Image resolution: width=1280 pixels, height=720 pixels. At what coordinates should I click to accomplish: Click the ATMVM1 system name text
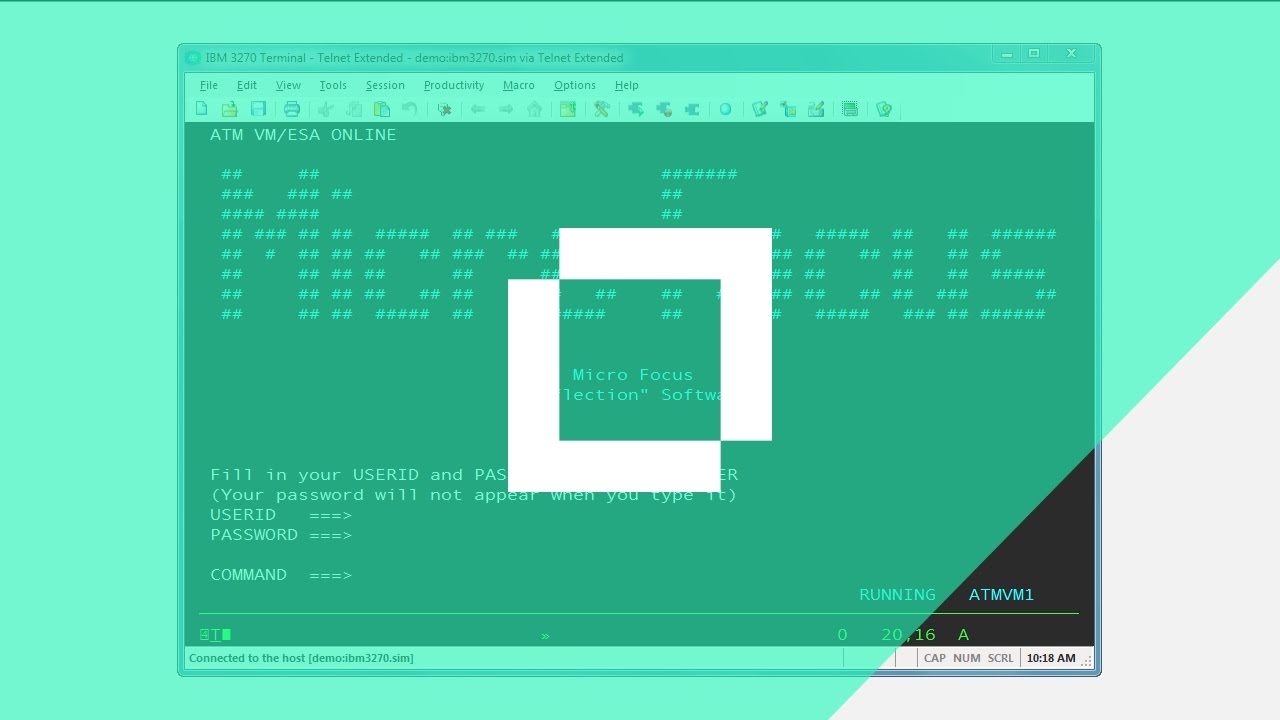[x=1001, y=595]
